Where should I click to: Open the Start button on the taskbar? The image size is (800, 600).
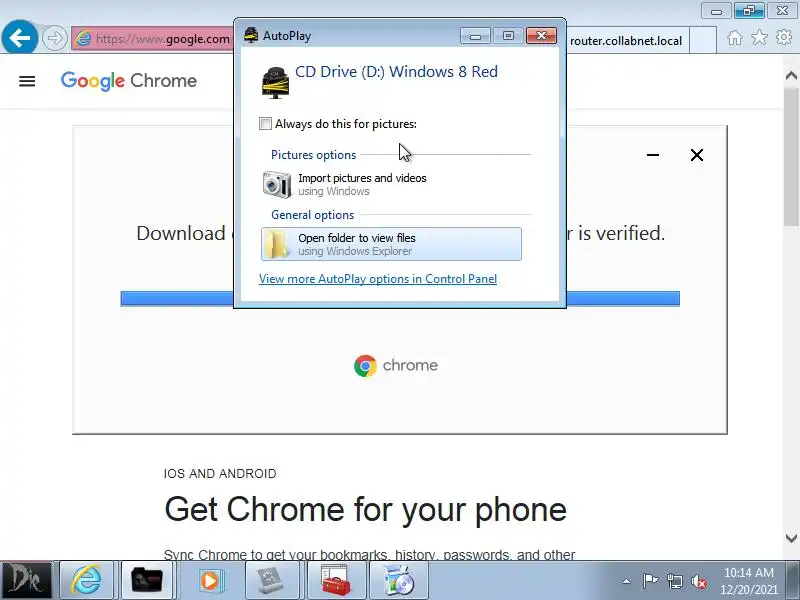26,580
